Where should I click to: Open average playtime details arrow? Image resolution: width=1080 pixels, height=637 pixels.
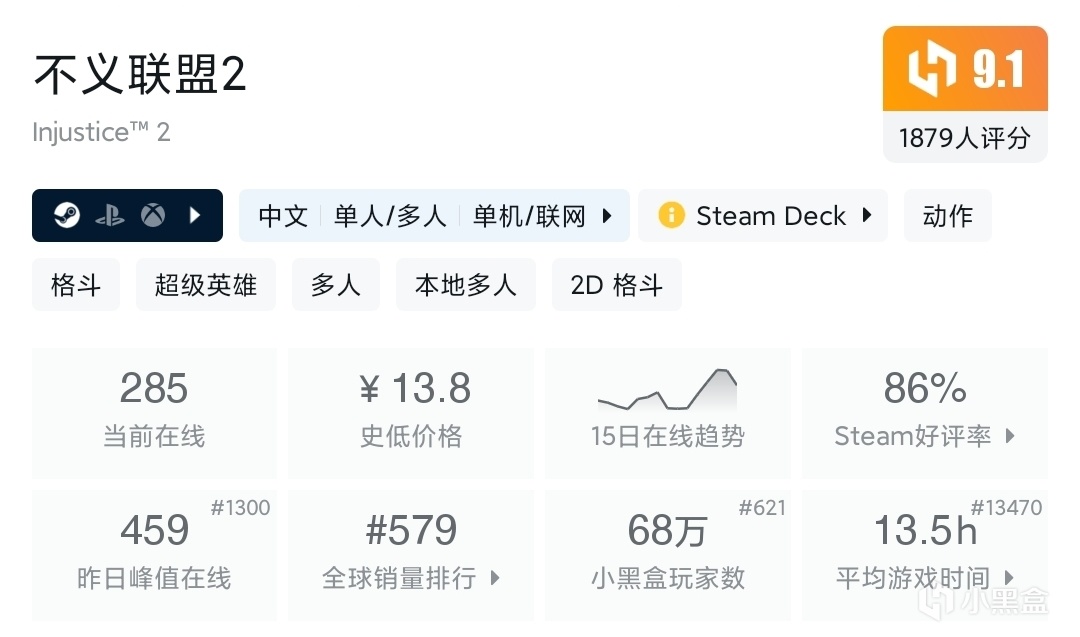click(x=1010, y=578)
